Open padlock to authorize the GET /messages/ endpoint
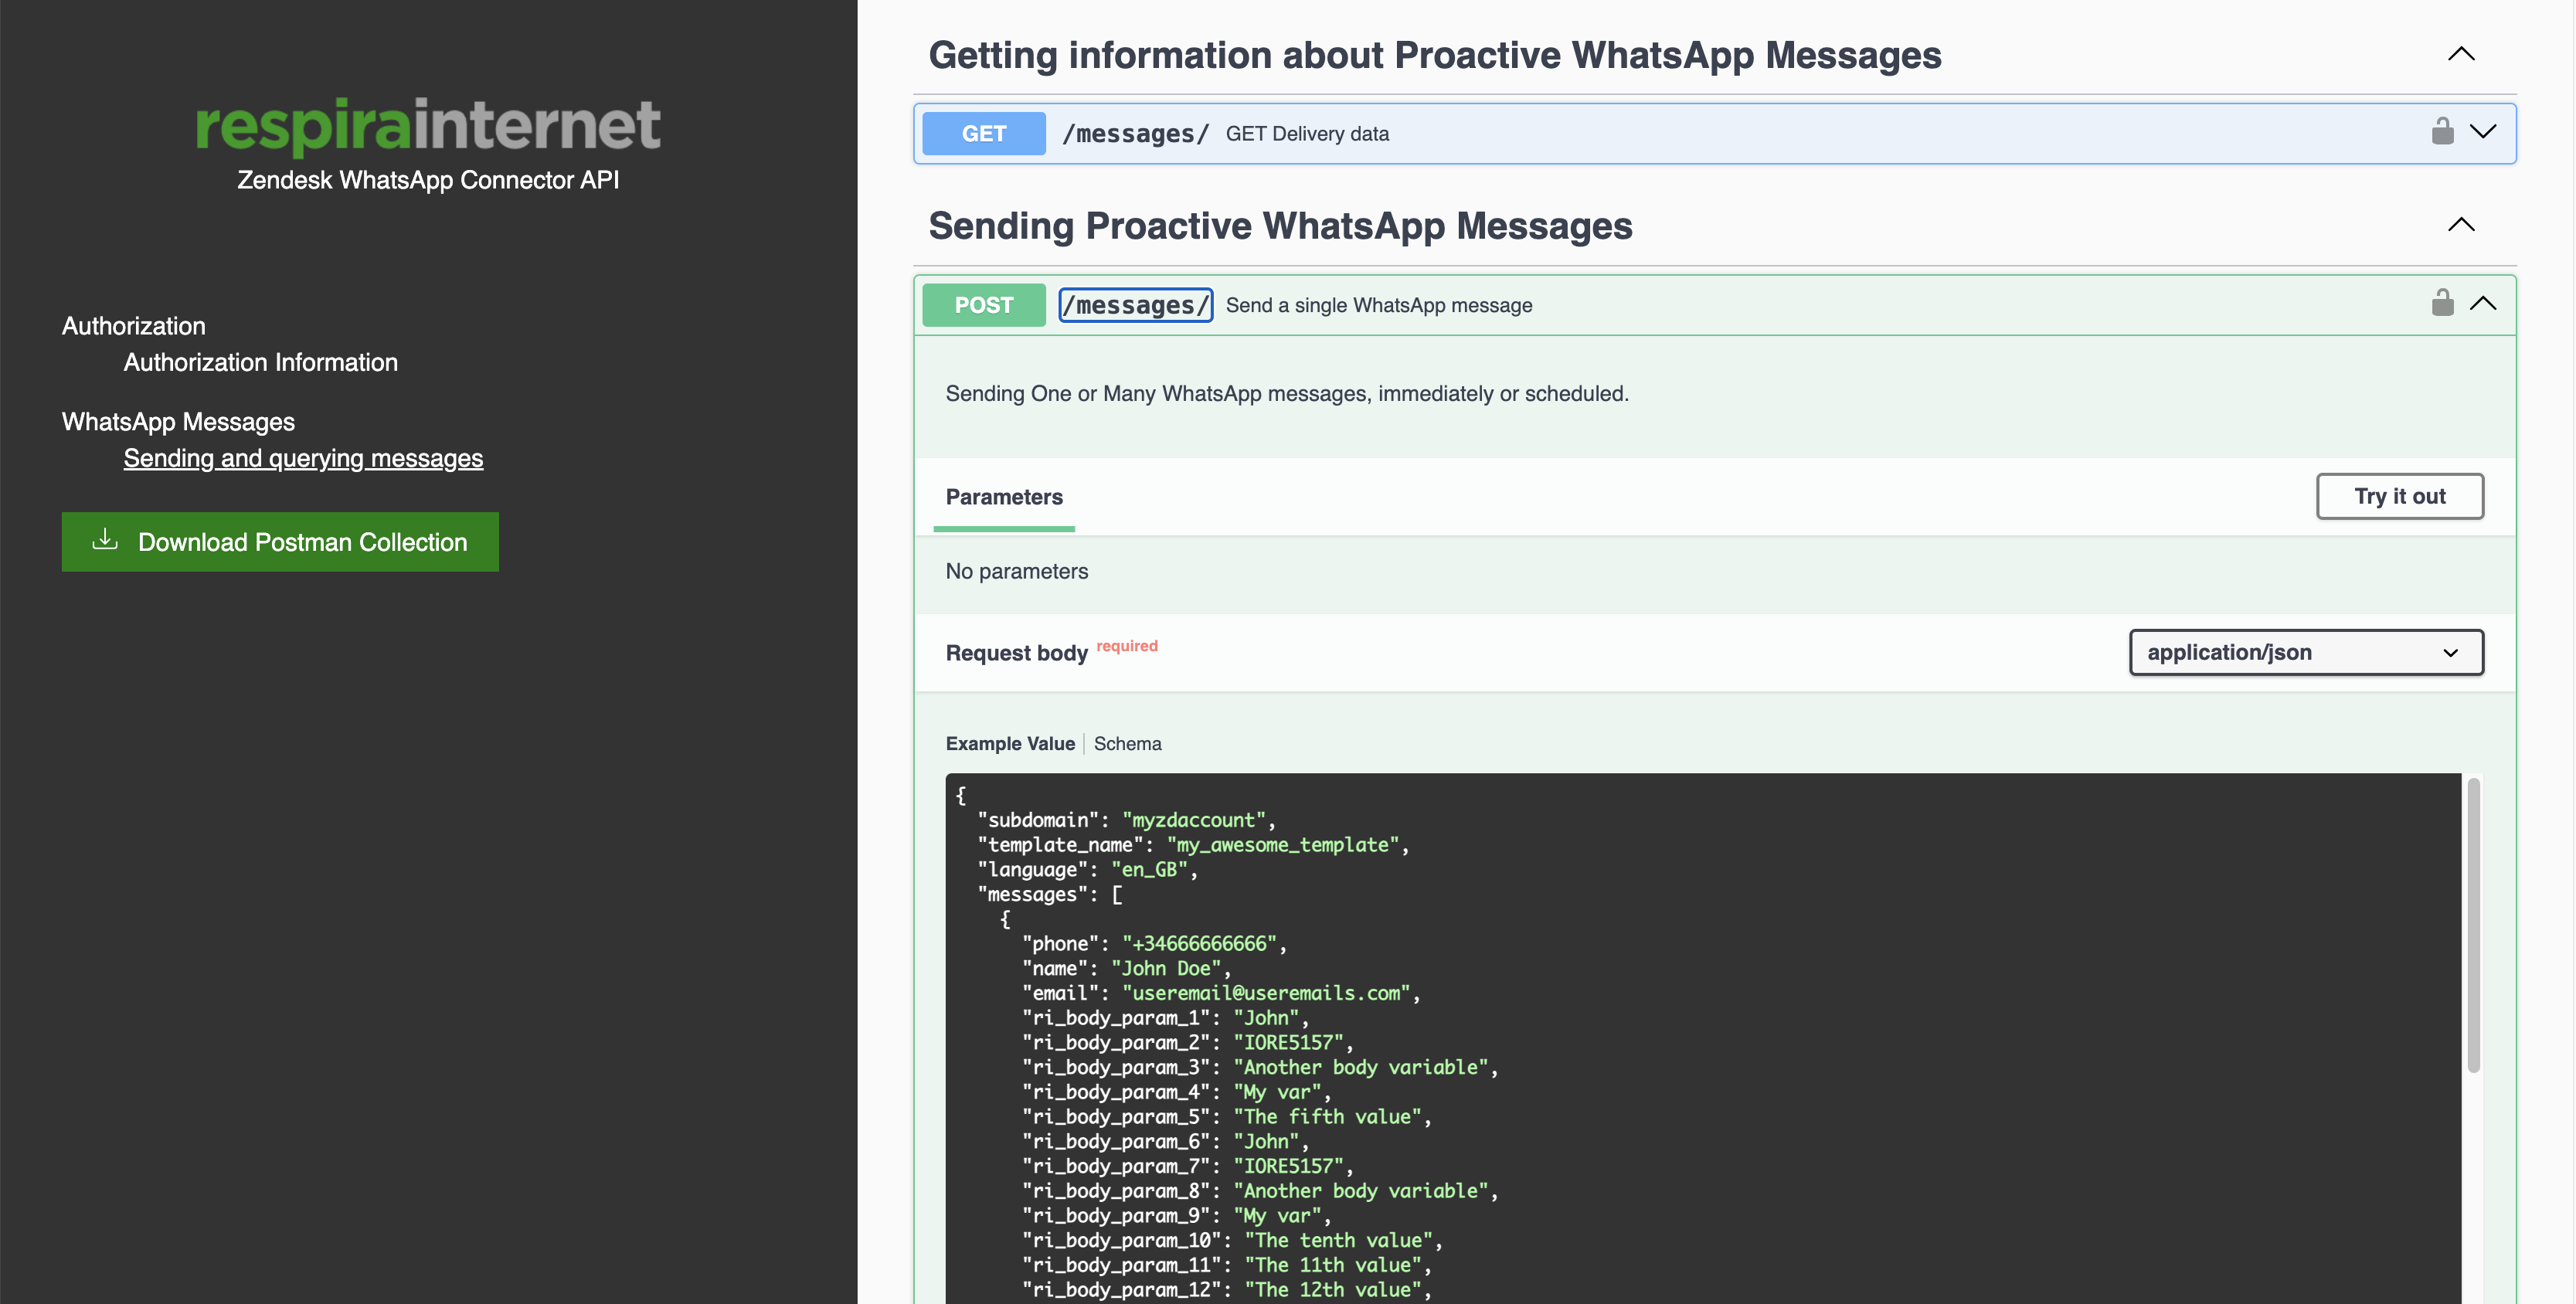Screen dimensions: 2576x1304 pos(2442,131)
